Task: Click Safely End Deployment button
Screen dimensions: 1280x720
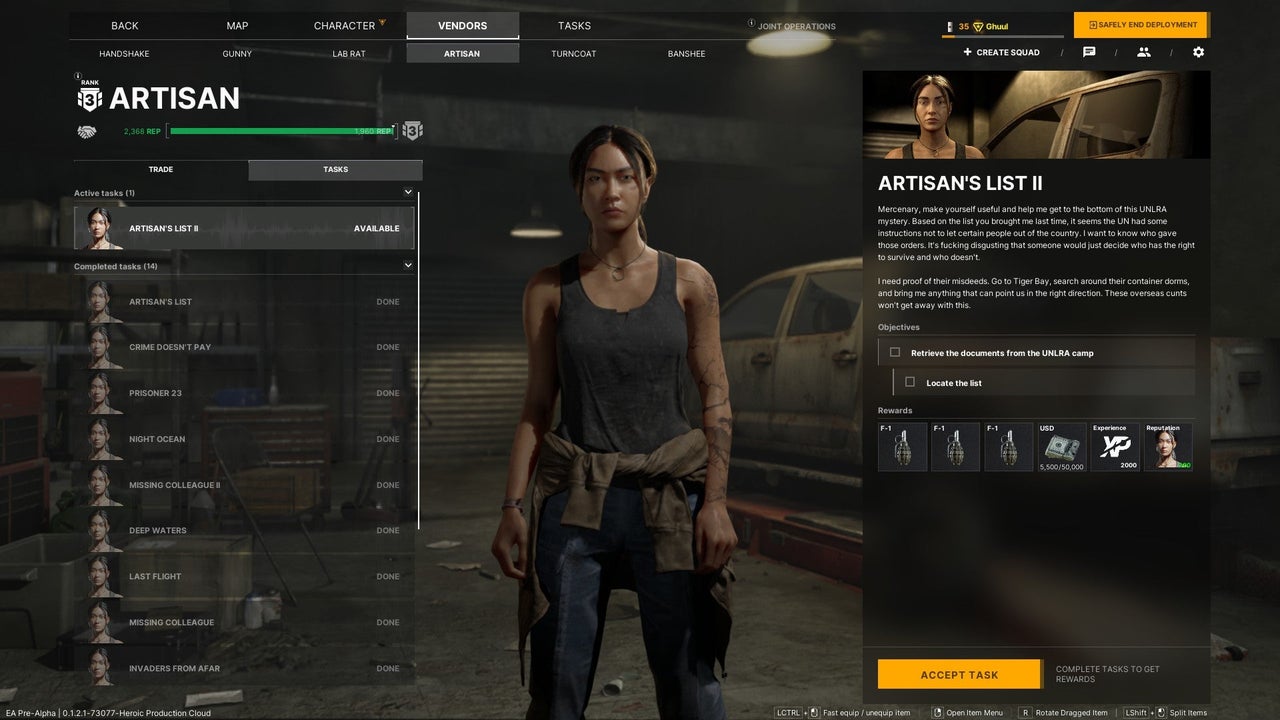Action: [x=1141, y=25]
